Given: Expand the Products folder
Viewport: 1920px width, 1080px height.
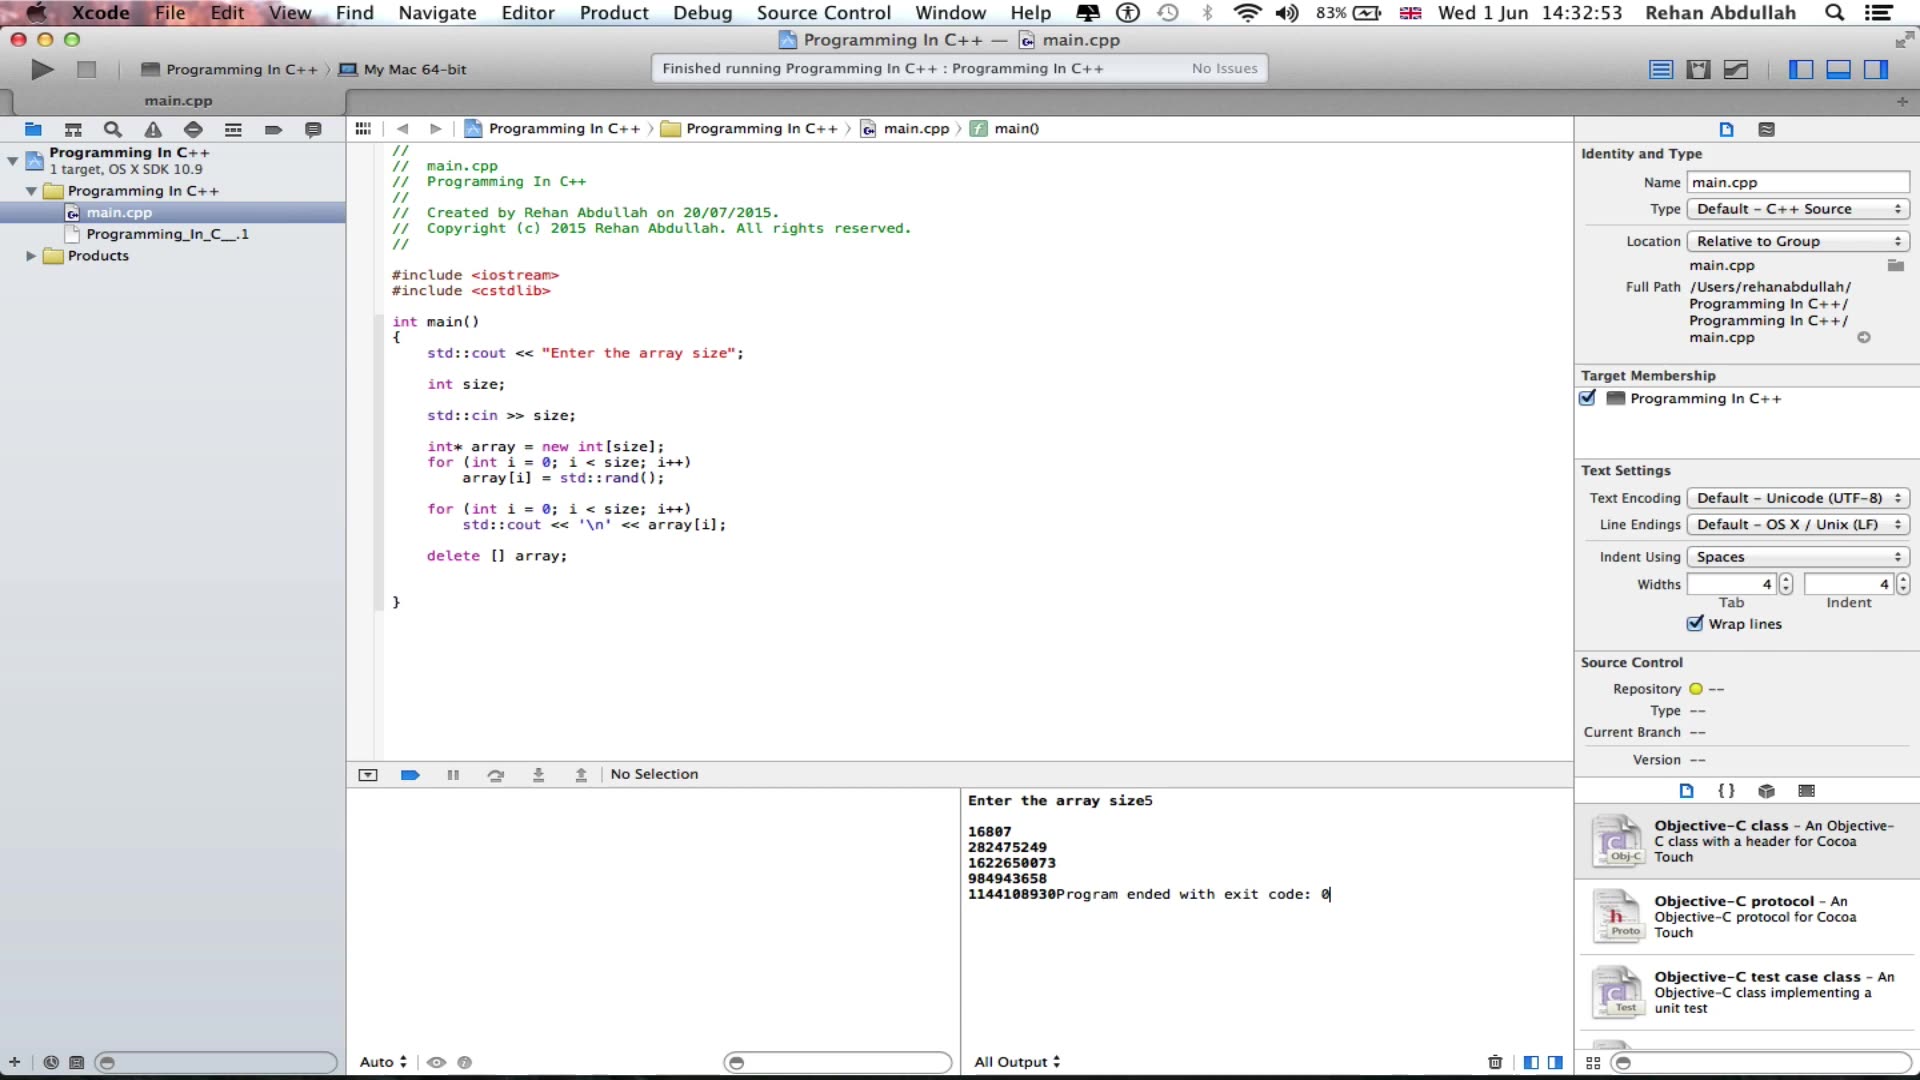Looking at the screenshot, I should pos(31,256).
